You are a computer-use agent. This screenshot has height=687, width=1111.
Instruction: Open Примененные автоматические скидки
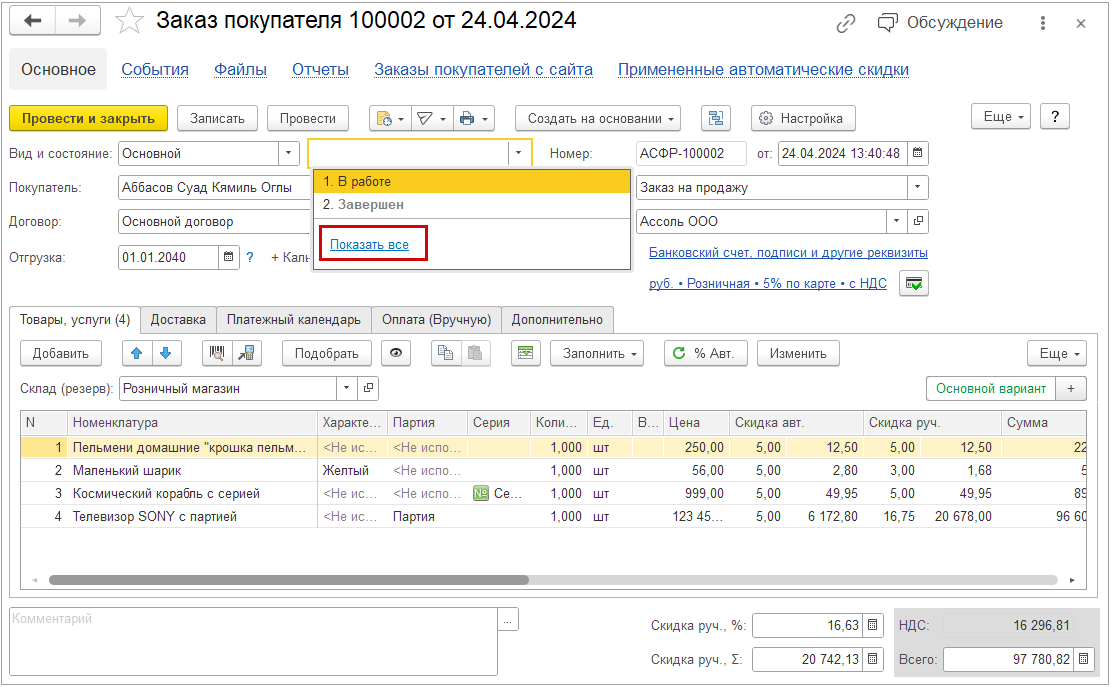coord(763,69)
